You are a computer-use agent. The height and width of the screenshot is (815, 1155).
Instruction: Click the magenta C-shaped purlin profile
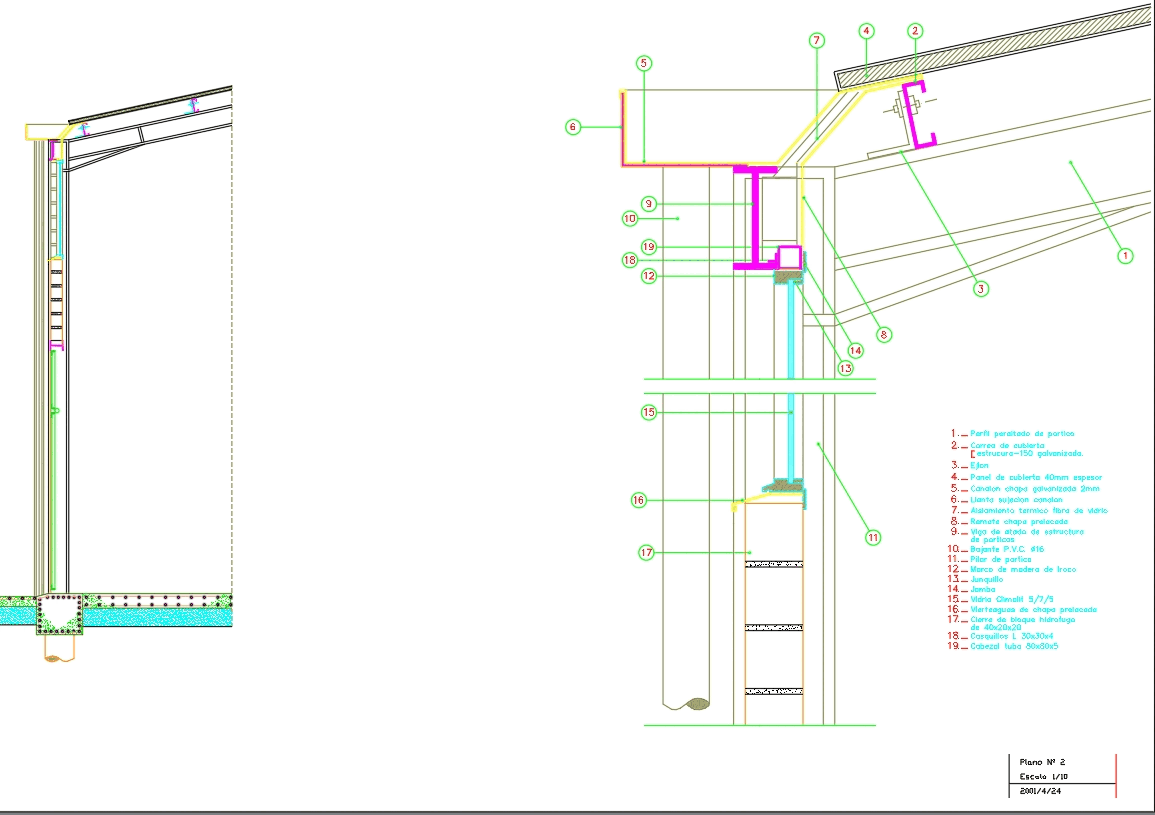(918, 114)
